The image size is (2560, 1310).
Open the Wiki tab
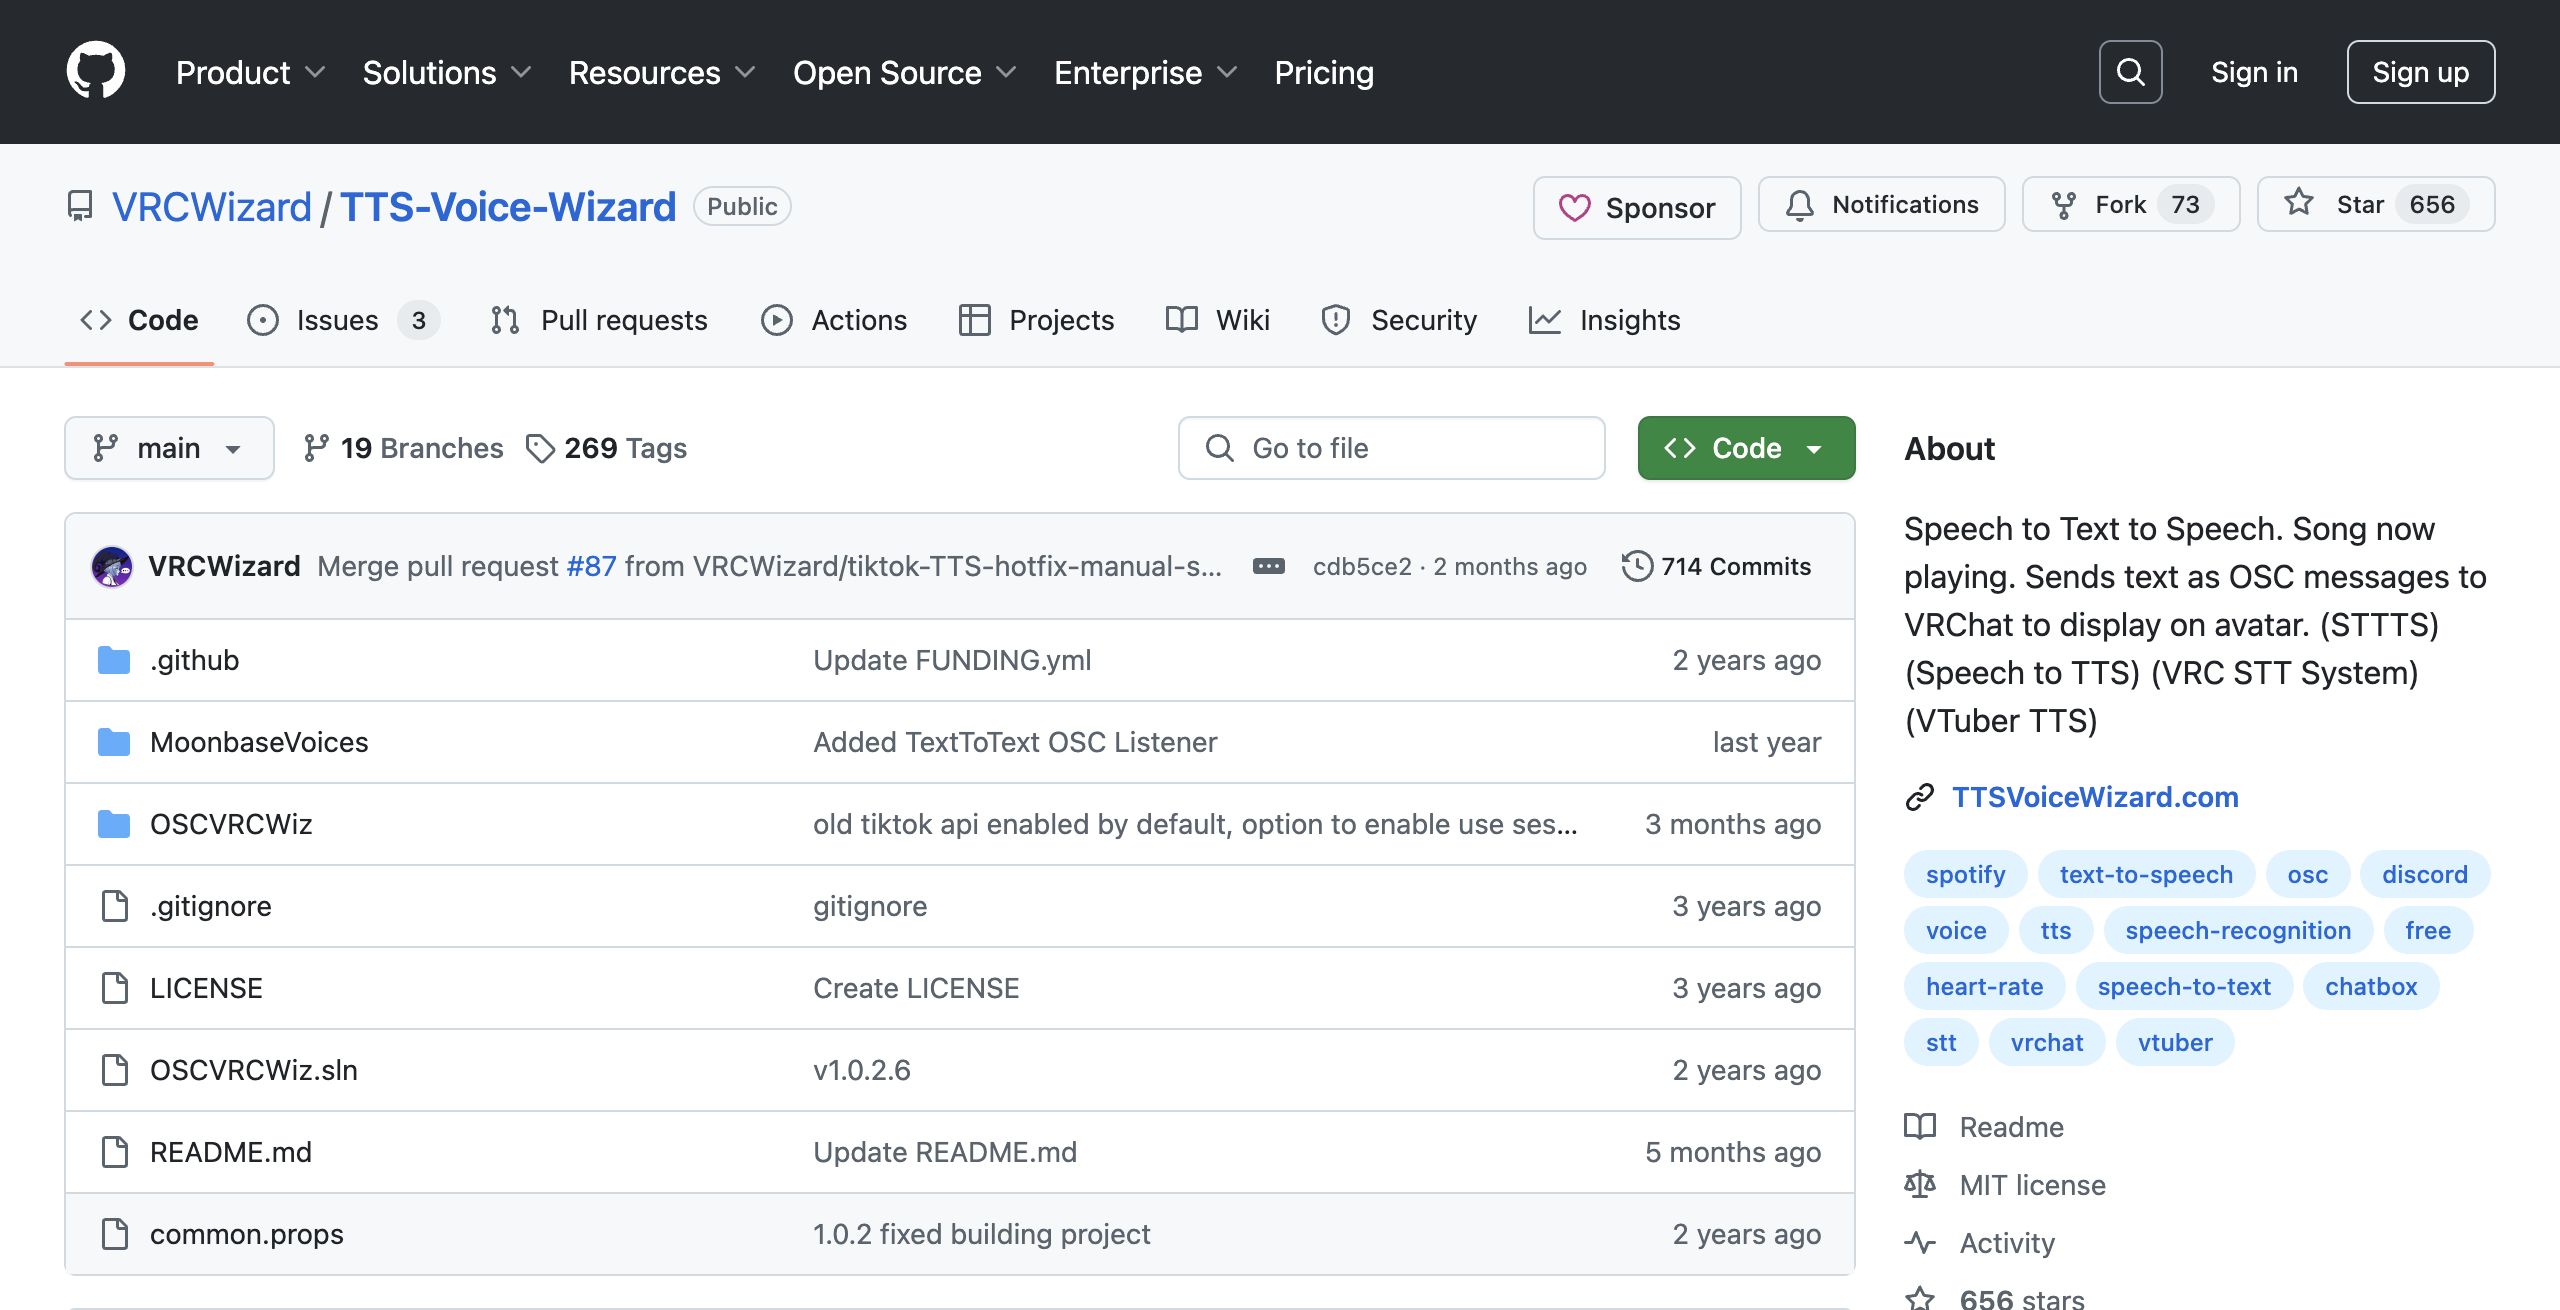click(1217, 320)
